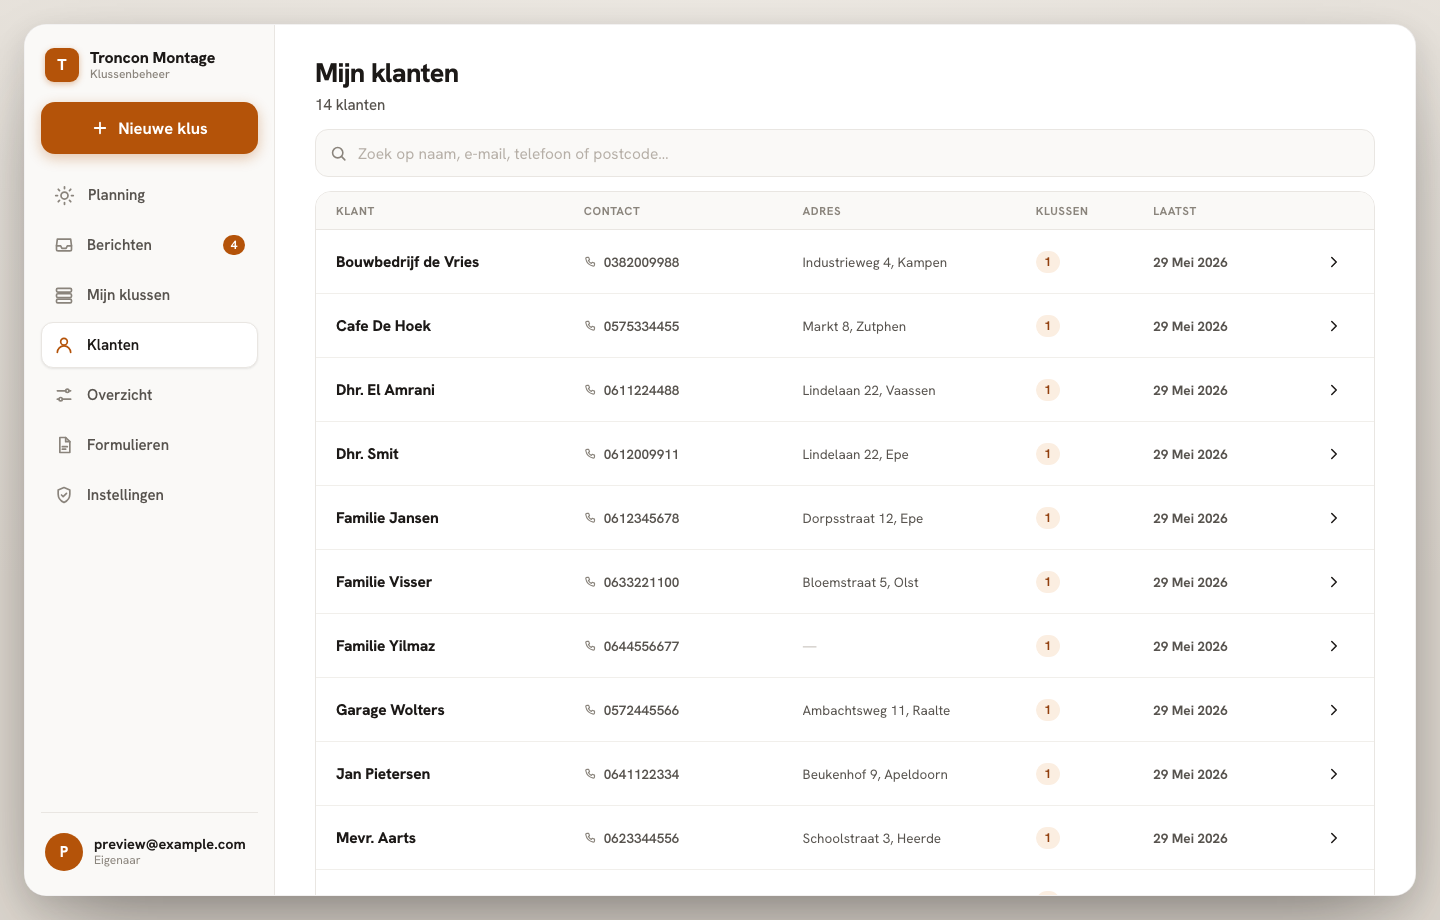1440x920 pixels.
Task: Click the Instellingen shield icon
Action: point(64,495)
